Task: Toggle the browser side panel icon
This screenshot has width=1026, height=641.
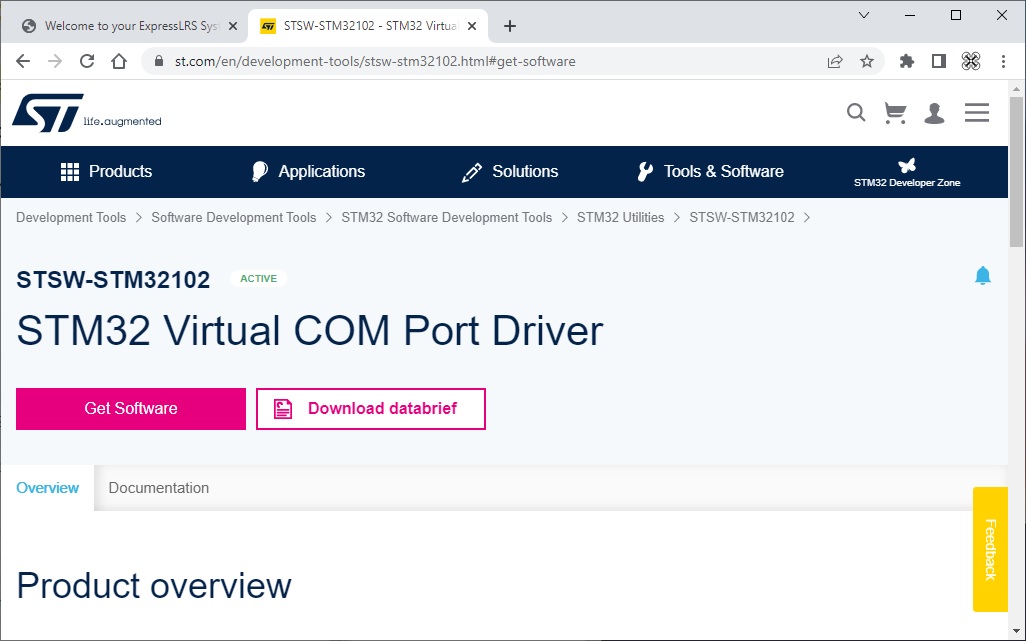Action: [939, 61]
